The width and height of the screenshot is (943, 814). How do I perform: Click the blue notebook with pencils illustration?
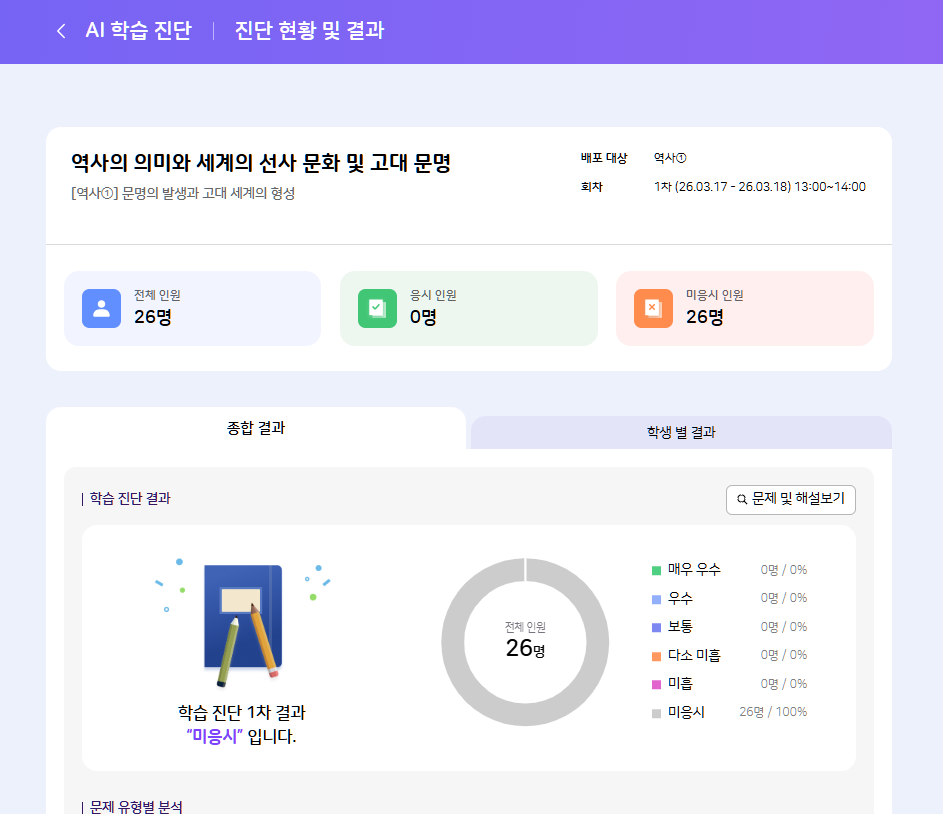pyautogui.click(x=242, y=618)
